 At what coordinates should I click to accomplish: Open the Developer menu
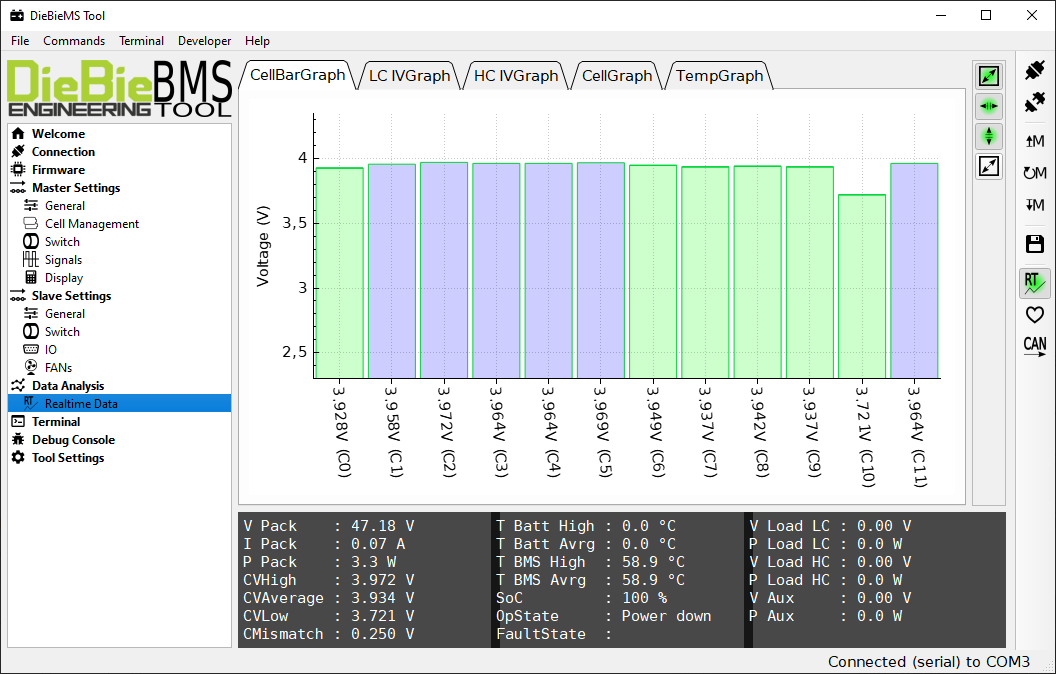[x=204, y=41]
